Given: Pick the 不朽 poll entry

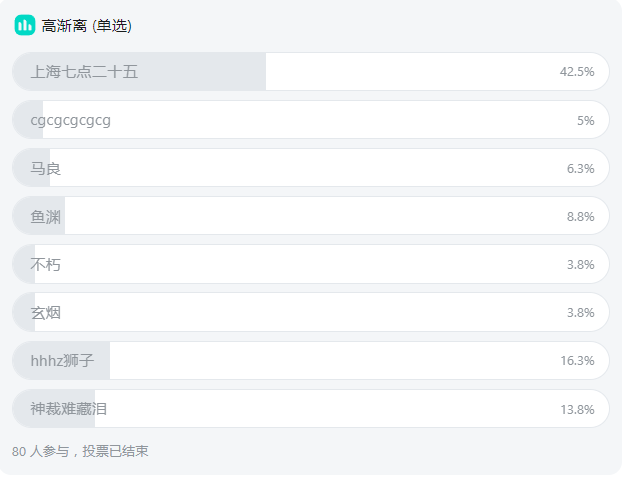Looking at the screenshot, I should 311,264.
